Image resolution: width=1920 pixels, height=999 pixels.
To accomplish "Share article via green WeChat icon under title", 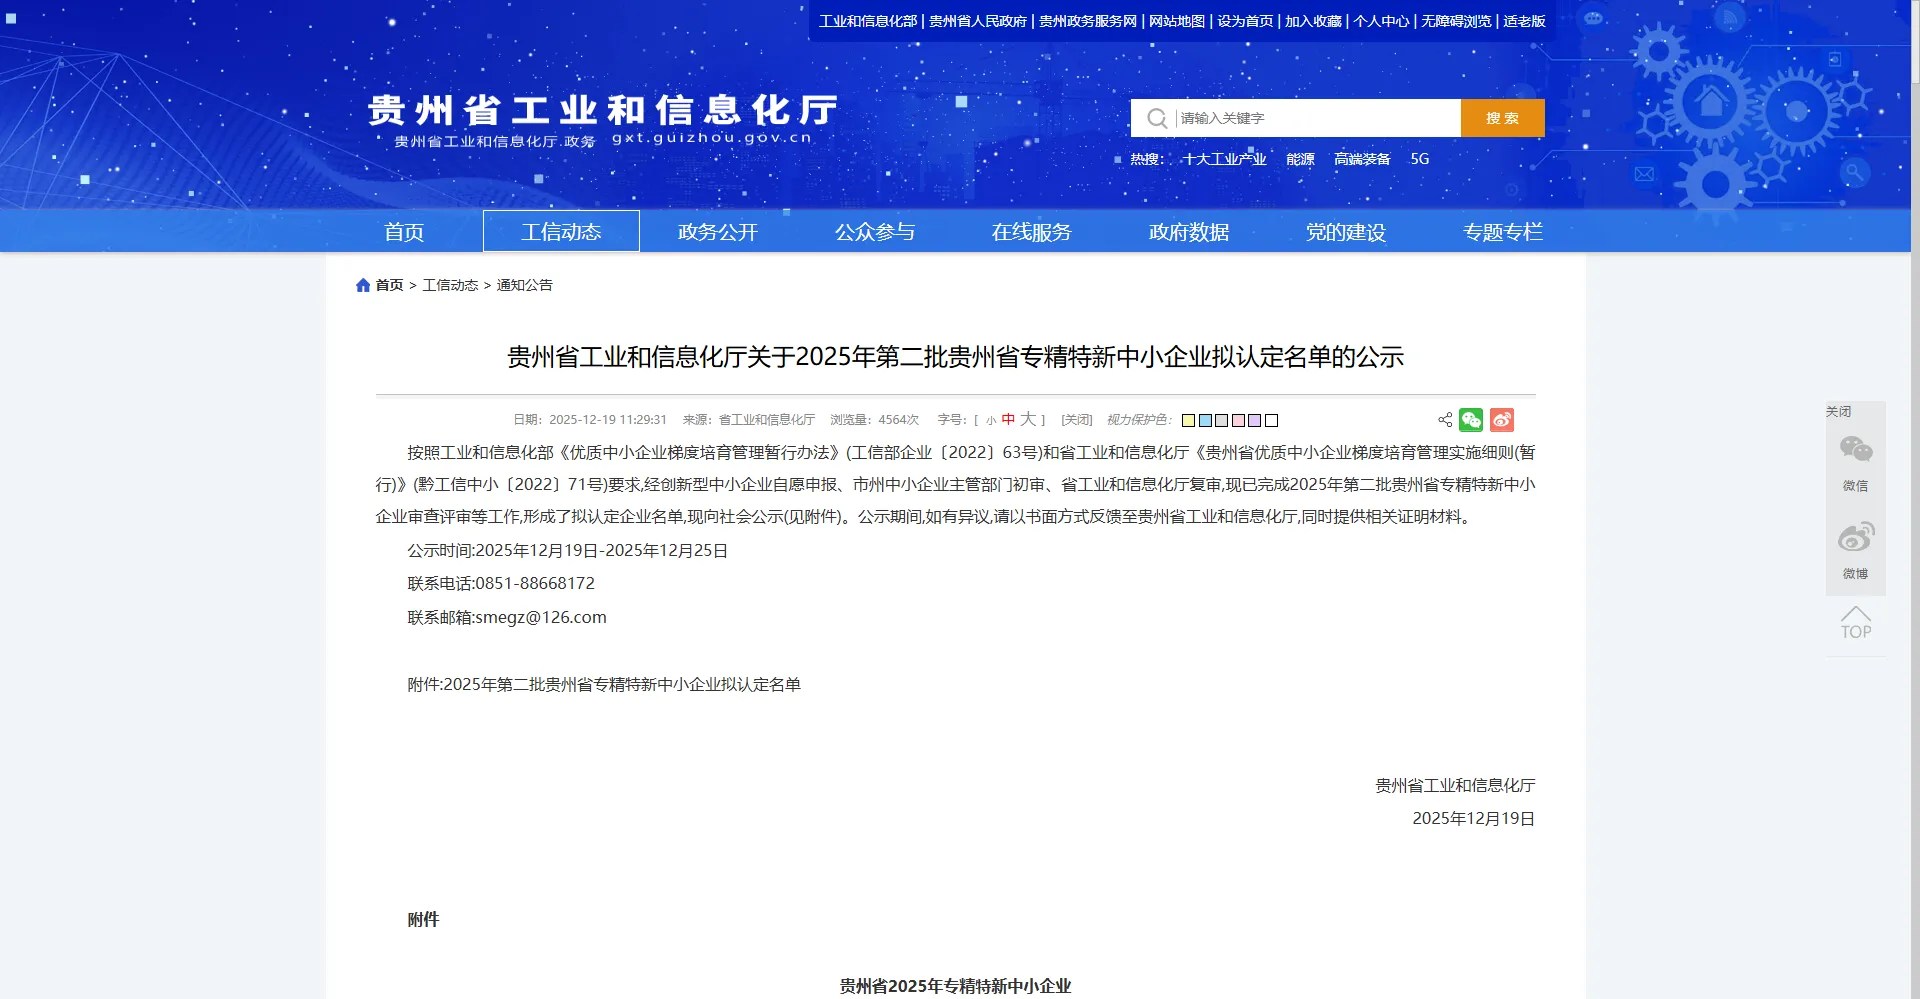I will pyautogui.click(x=1471, y=420).
